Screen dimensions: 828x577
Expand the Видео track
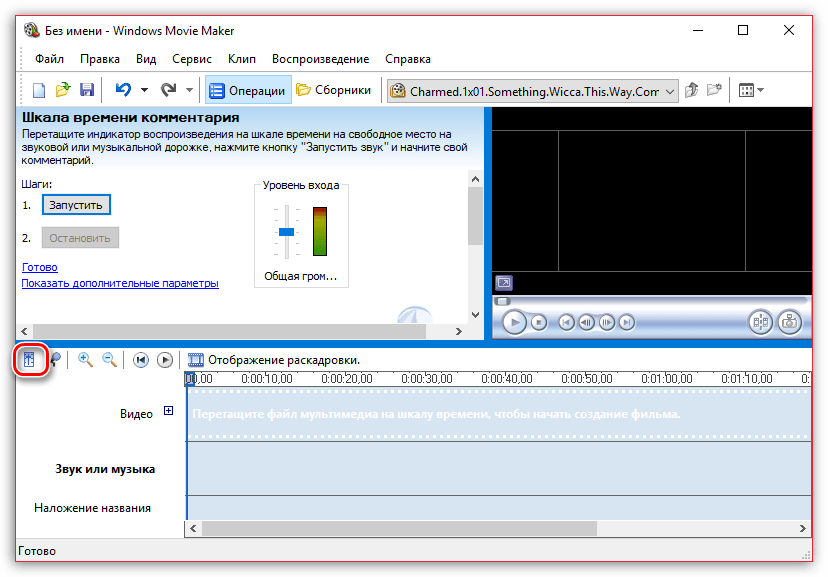point(168,411)
